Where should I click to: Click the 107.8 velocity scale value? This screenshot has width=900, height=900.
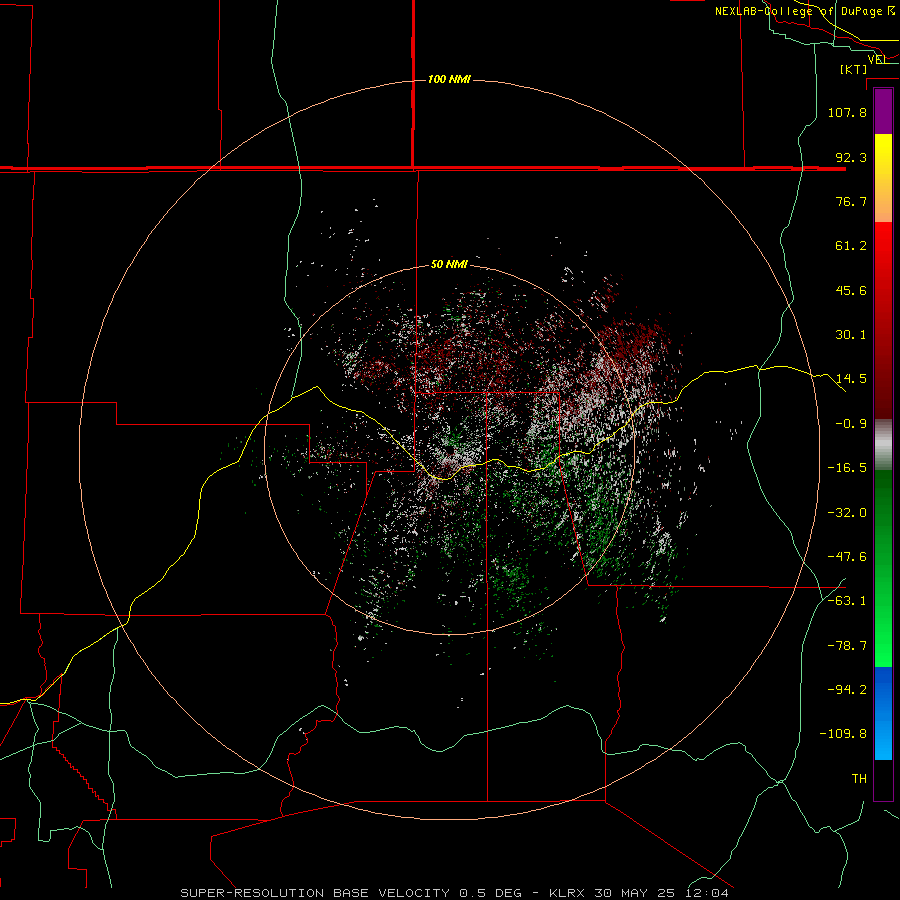[847, 112]
